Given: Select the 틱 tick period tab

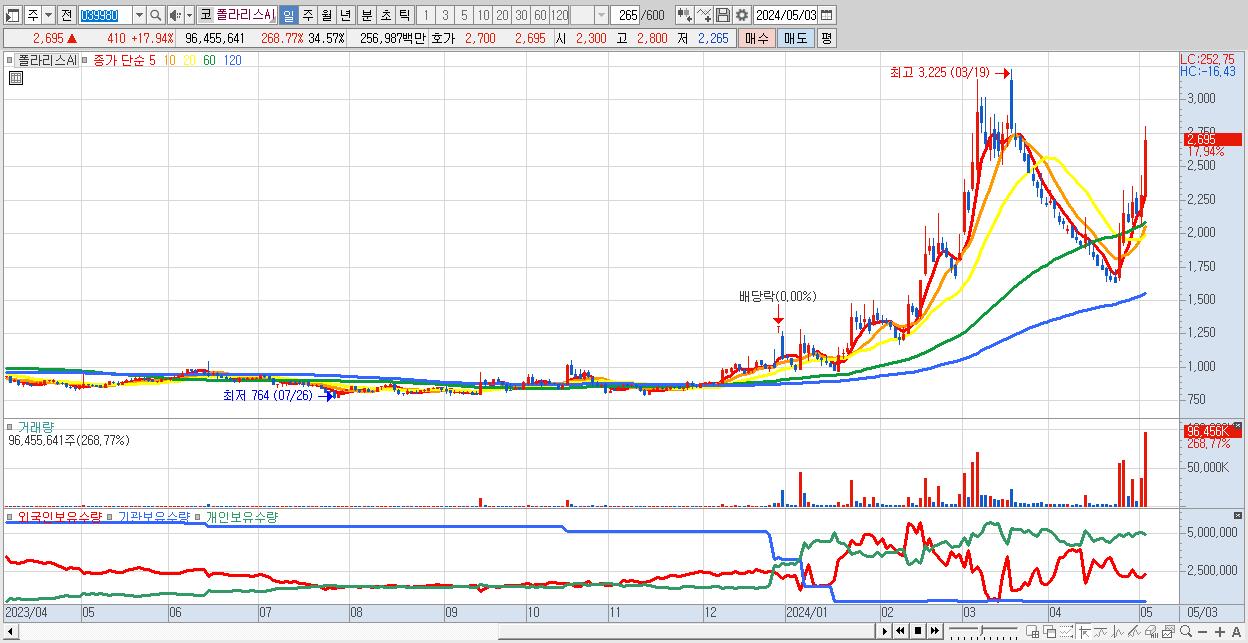Looking at the screenshot, I should [x=404, y=15].
